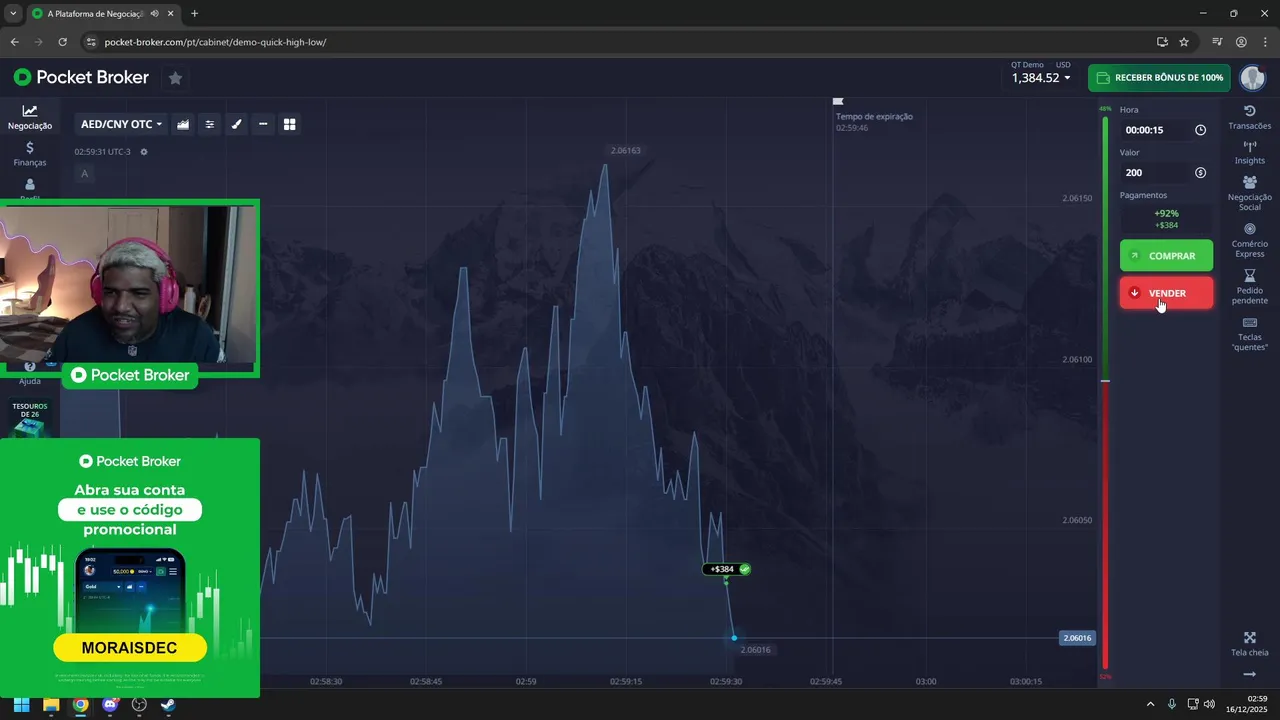Open the Tesouros de 26 promo
This screenshot has width=1280, height=720.
(30, 421)
